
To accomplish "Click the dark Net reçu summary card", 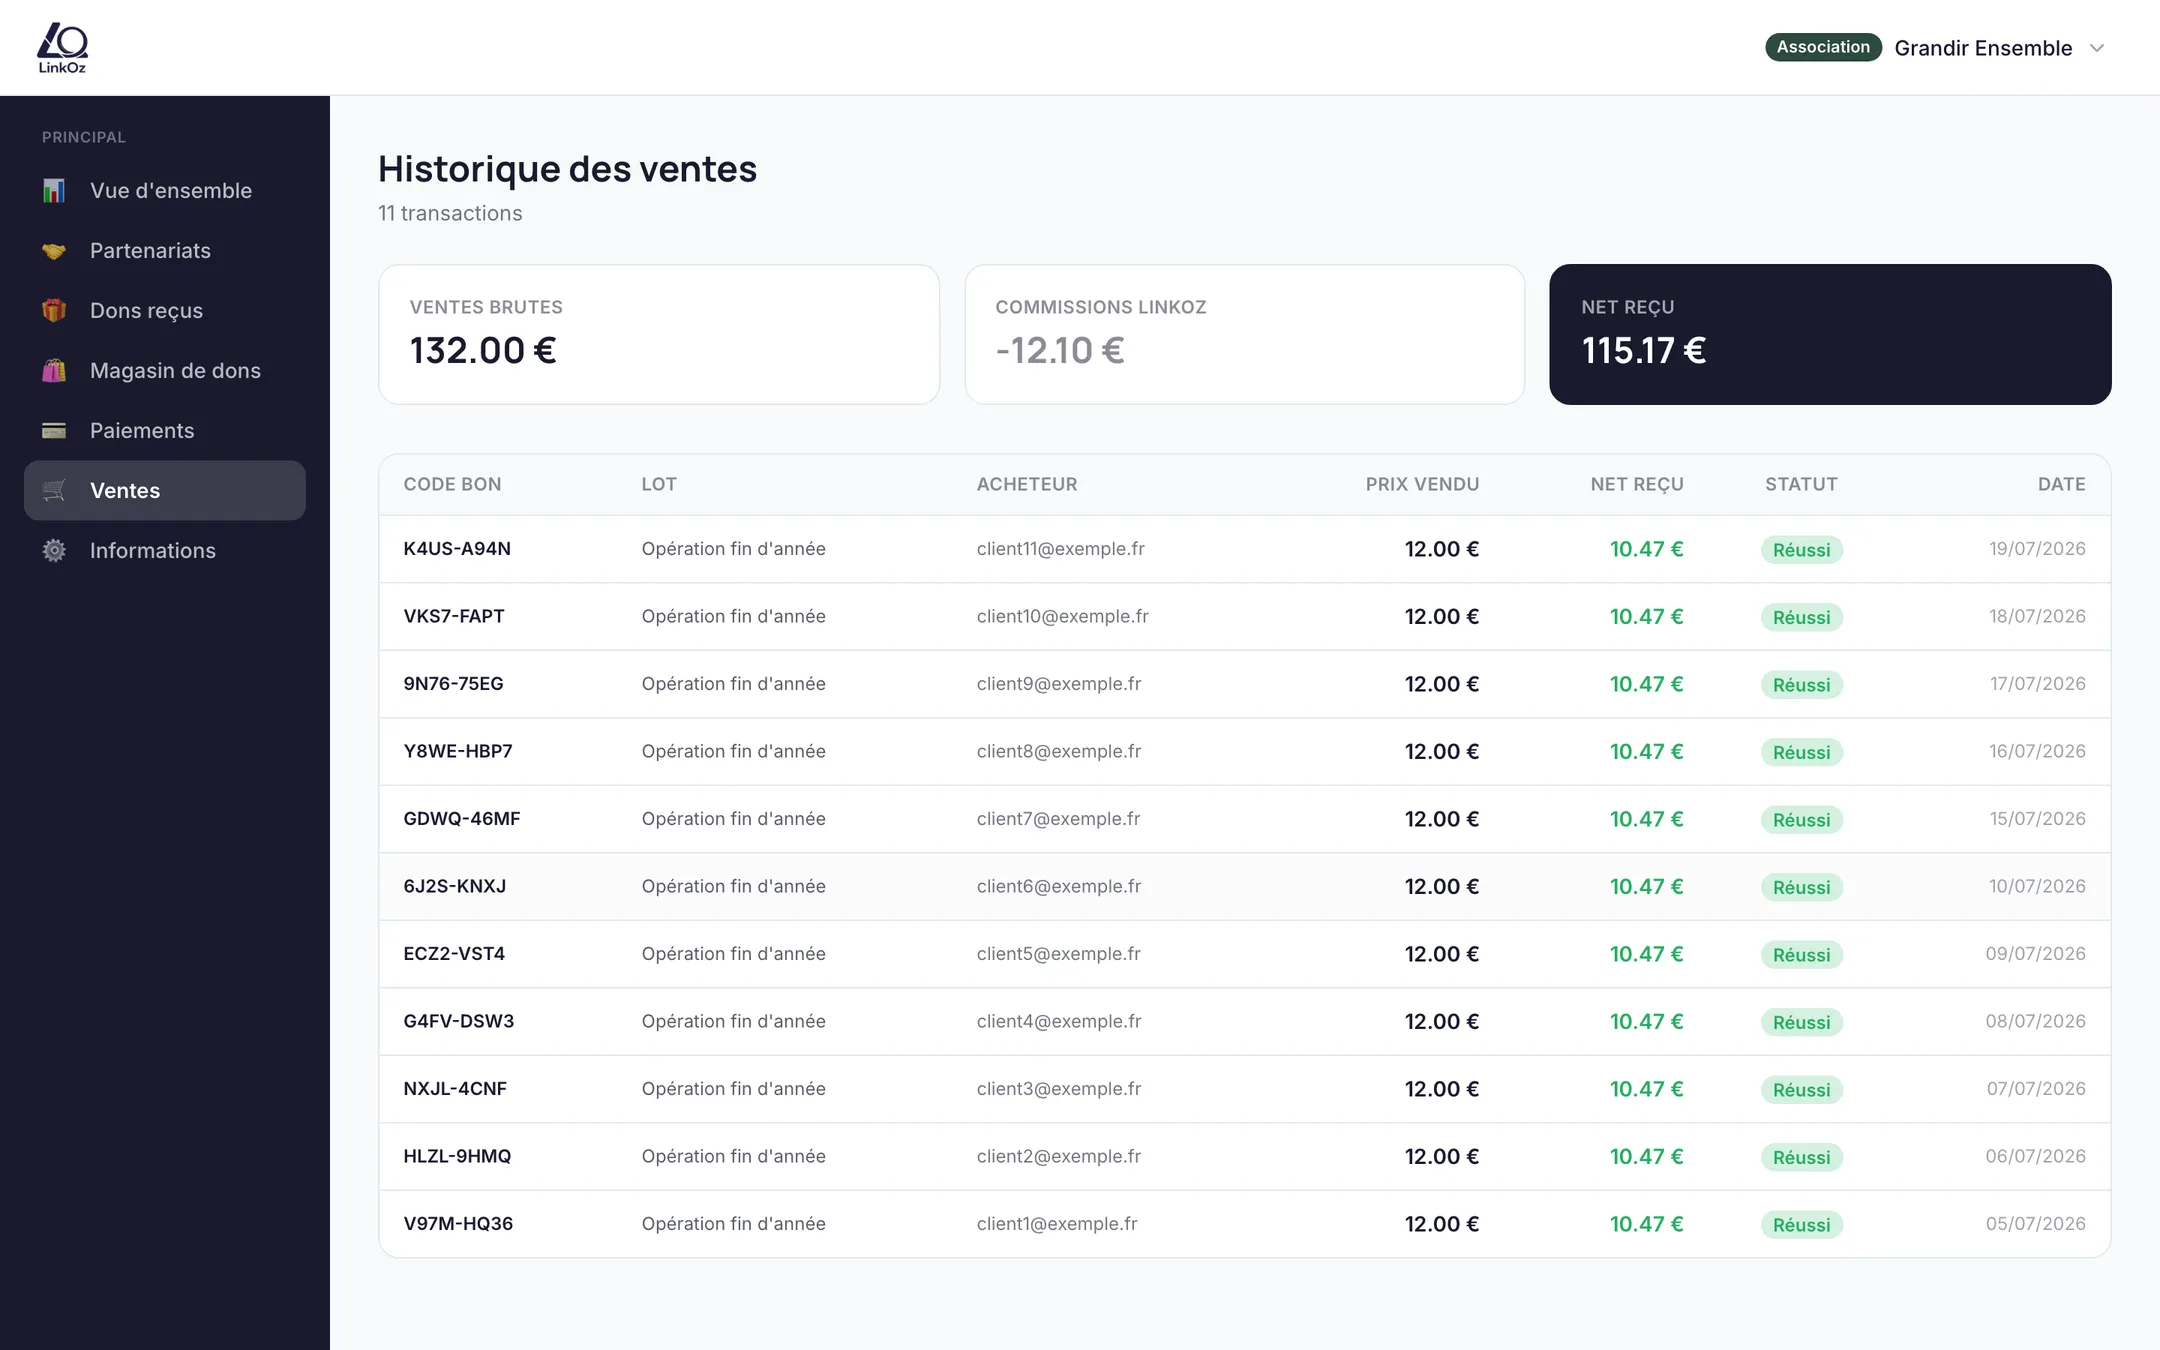I will point(1830,334).
